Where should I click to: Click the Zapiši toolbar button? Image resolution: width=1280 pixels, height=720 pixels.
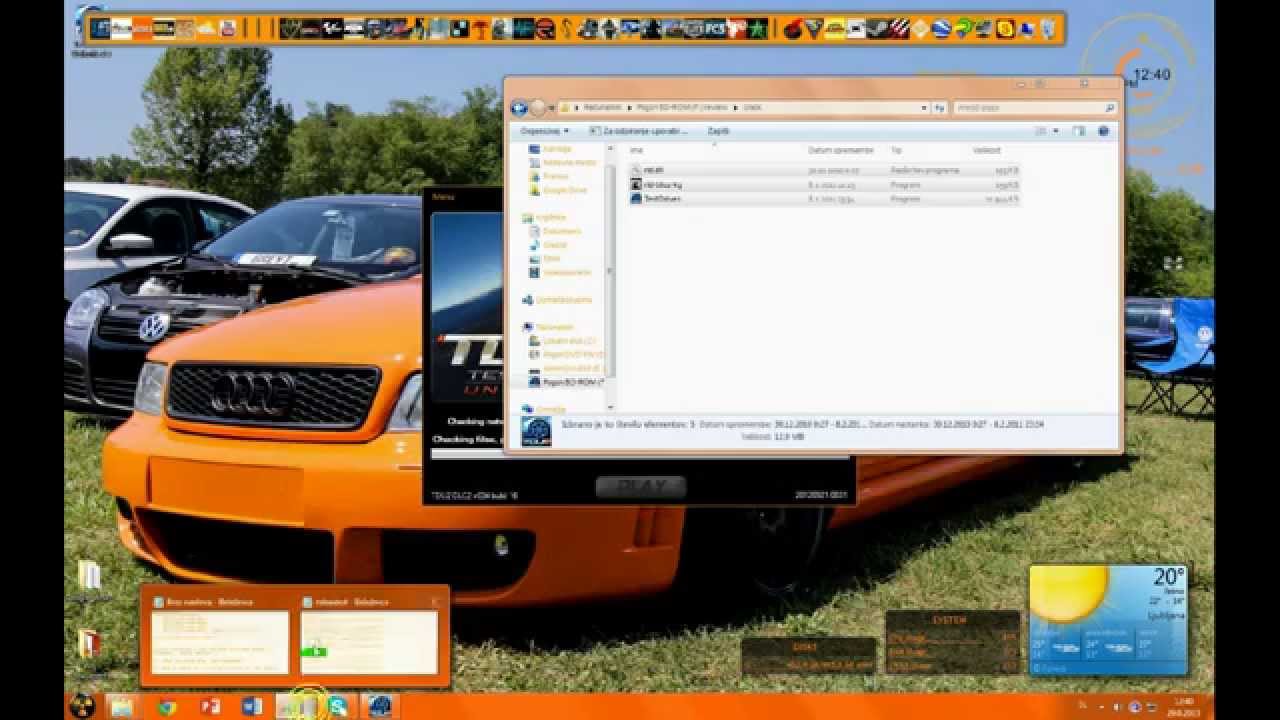point(719,131)
